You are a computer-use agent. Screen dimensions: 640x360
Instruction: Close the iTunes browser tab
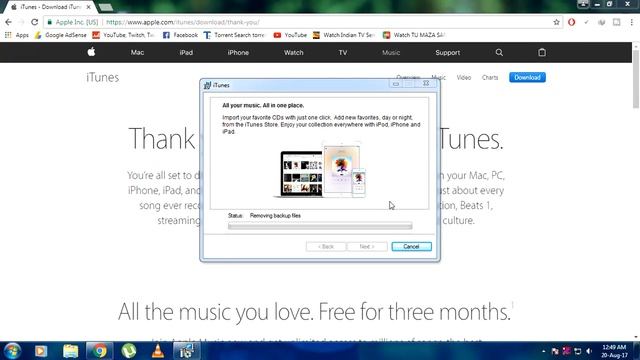click(89, 7)
